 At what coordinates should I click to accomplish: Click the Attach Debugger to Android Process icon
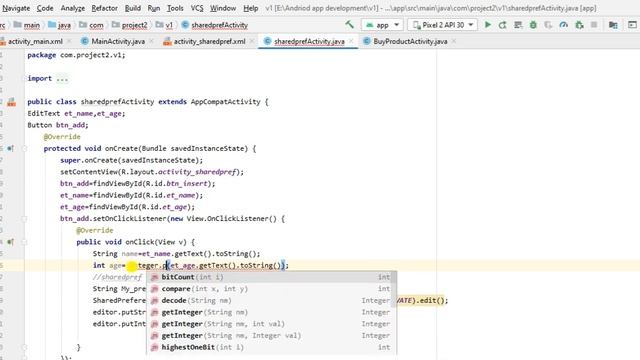tap(579, 25)
